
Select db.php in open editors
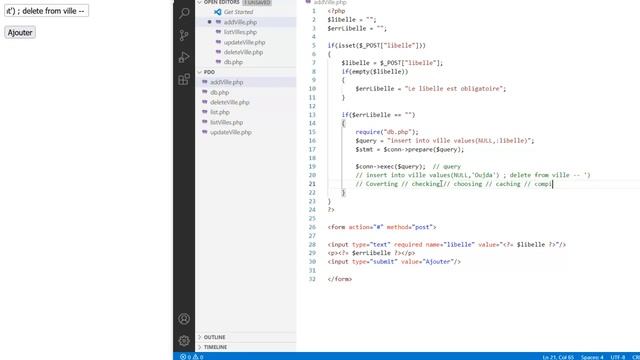click(x=233, y=62)
